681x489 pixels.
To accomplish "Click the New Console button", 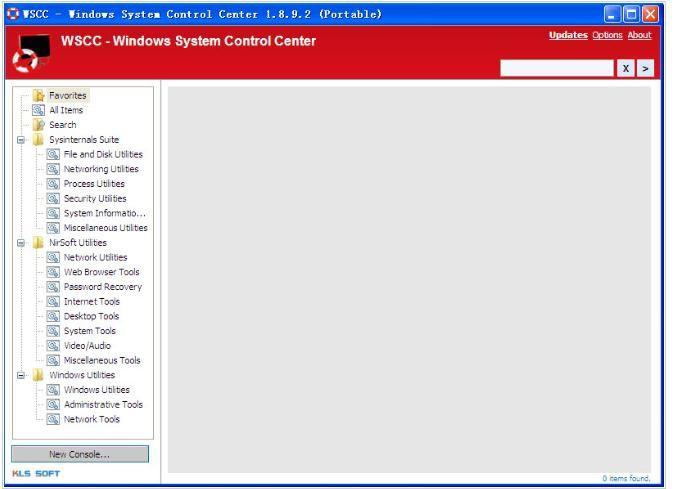I will [80, 454].
